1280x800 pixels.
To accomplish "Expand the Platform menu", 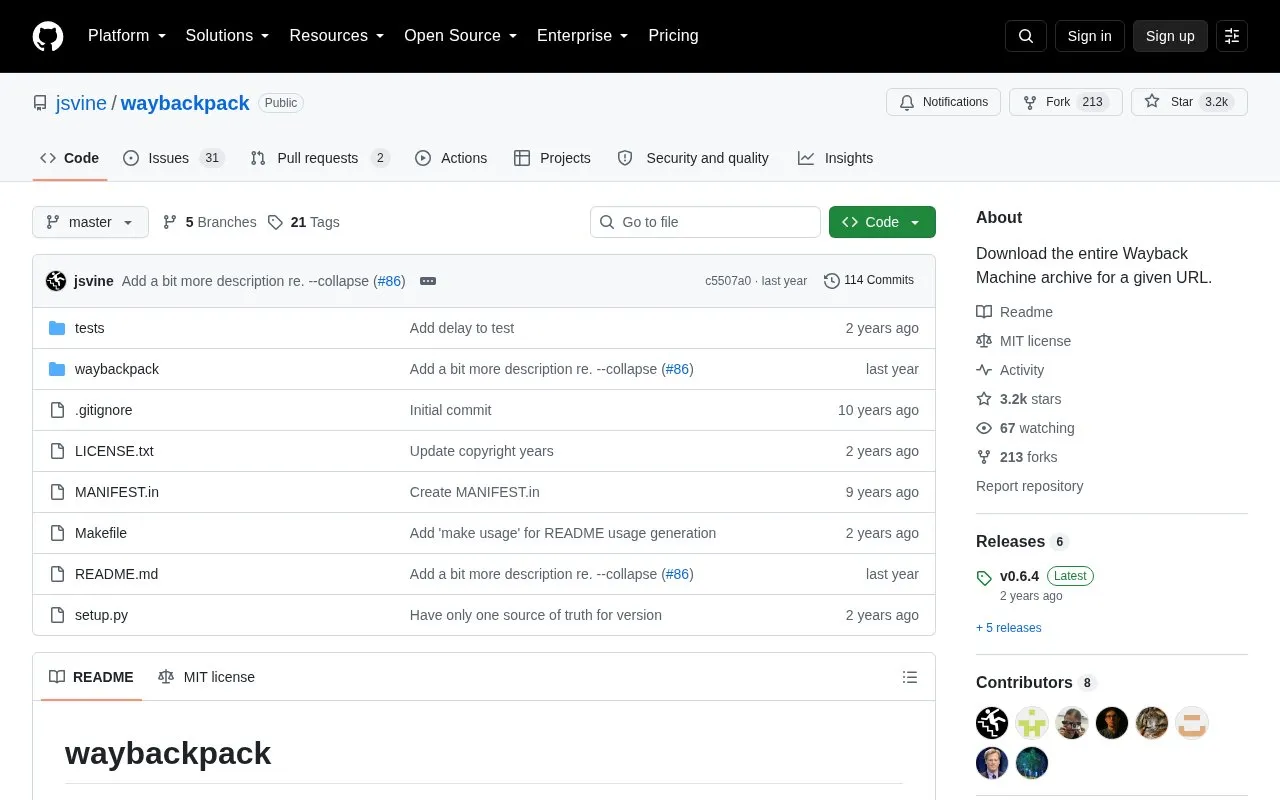I will point(127,36).
